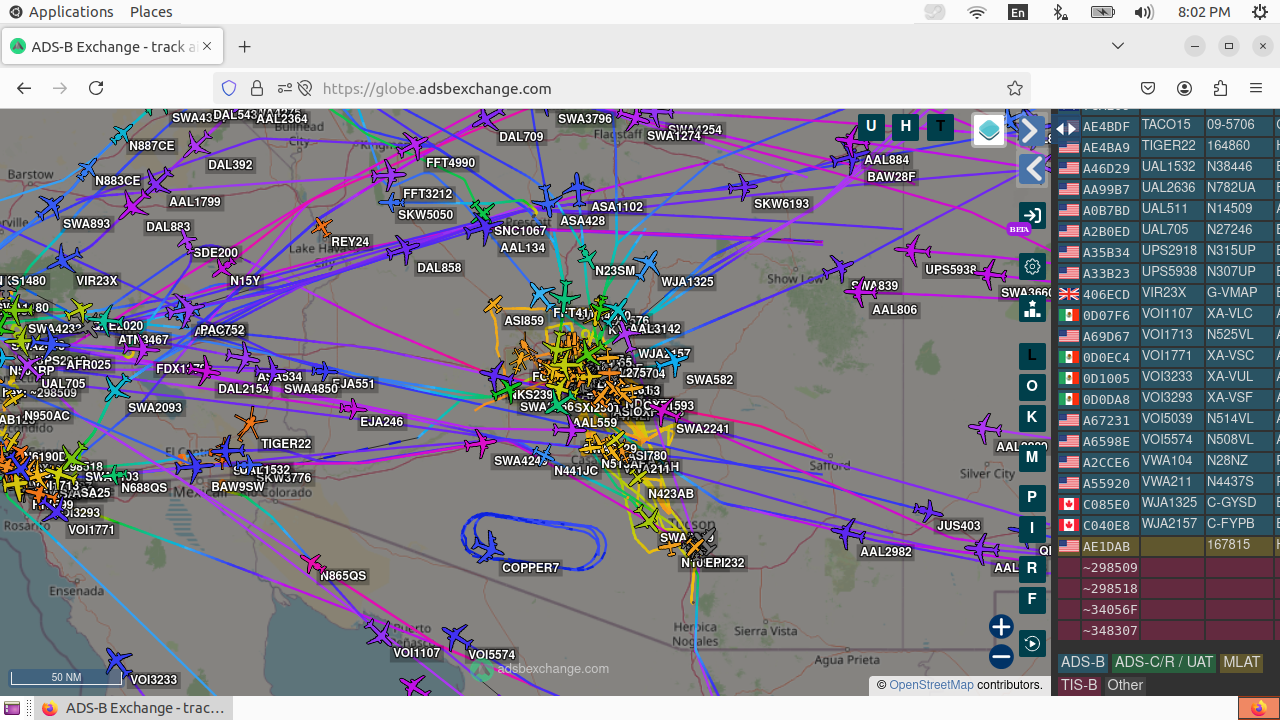Select table cell G-VMAP
Image resolution: width=1280 pixels, height=720 pixels.
coord(1238,294)
